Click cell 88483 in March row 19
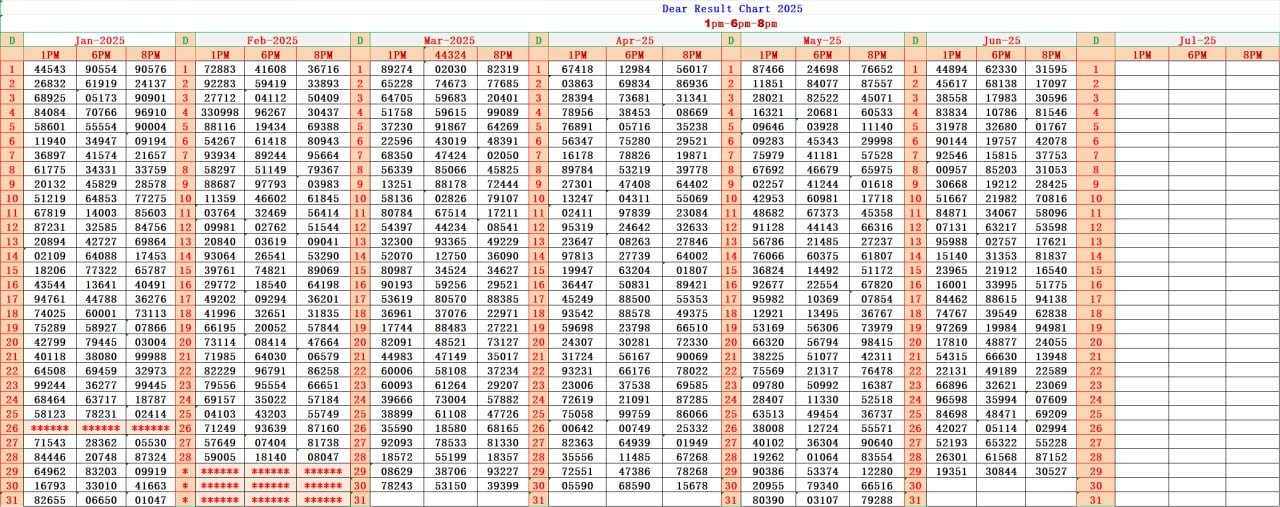 point(450,327)
